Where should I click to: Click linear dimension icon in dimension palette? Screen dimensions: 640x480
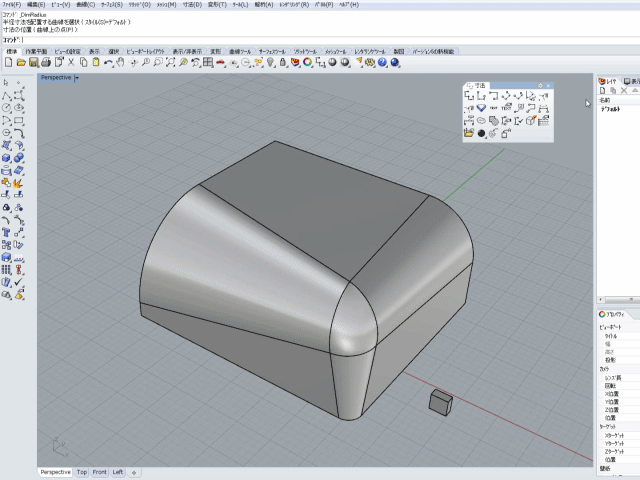[469, 96]
